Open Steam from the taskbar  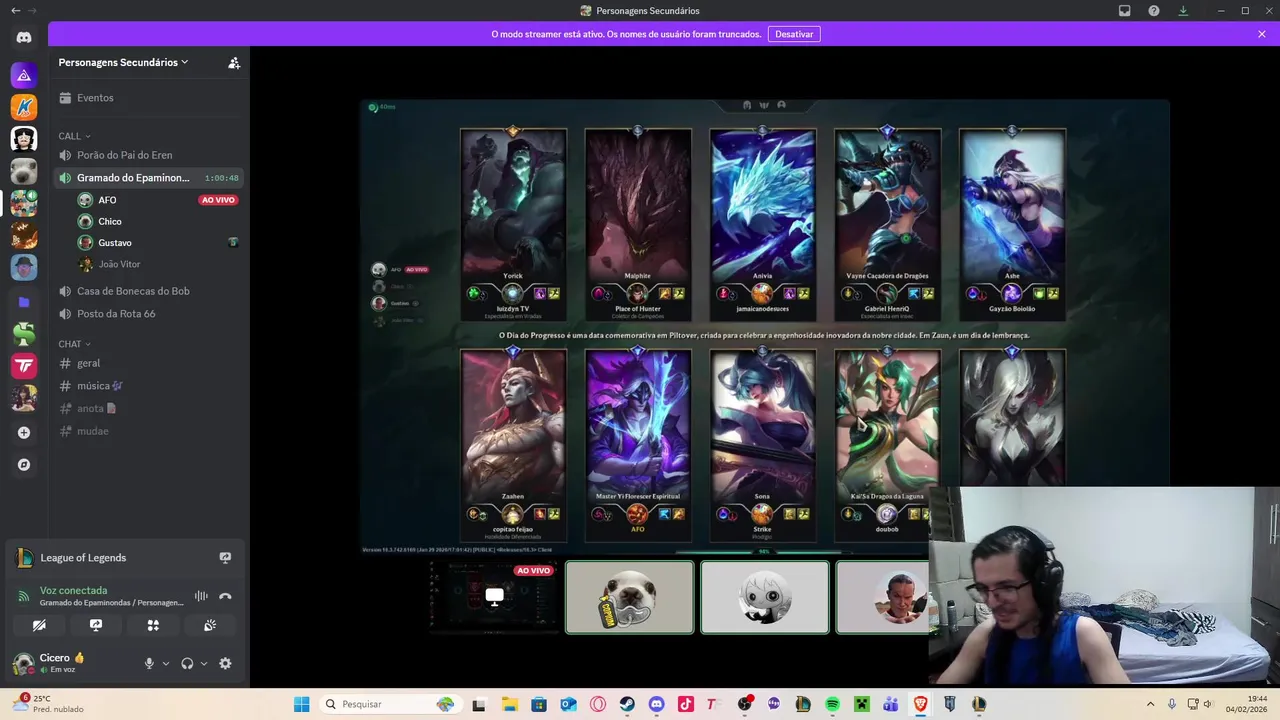click(627, 704)
